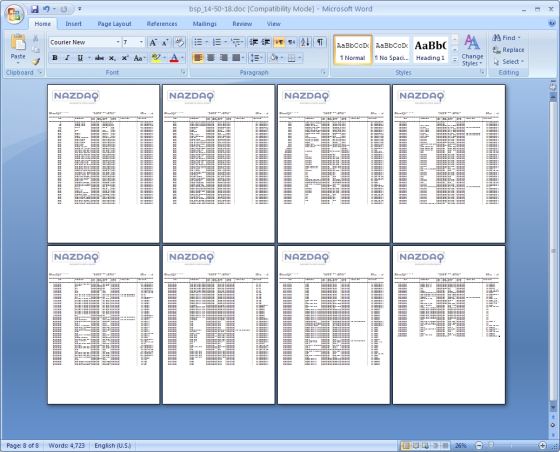
Task: Decrease paragraph indent
Action: (254, 42)
